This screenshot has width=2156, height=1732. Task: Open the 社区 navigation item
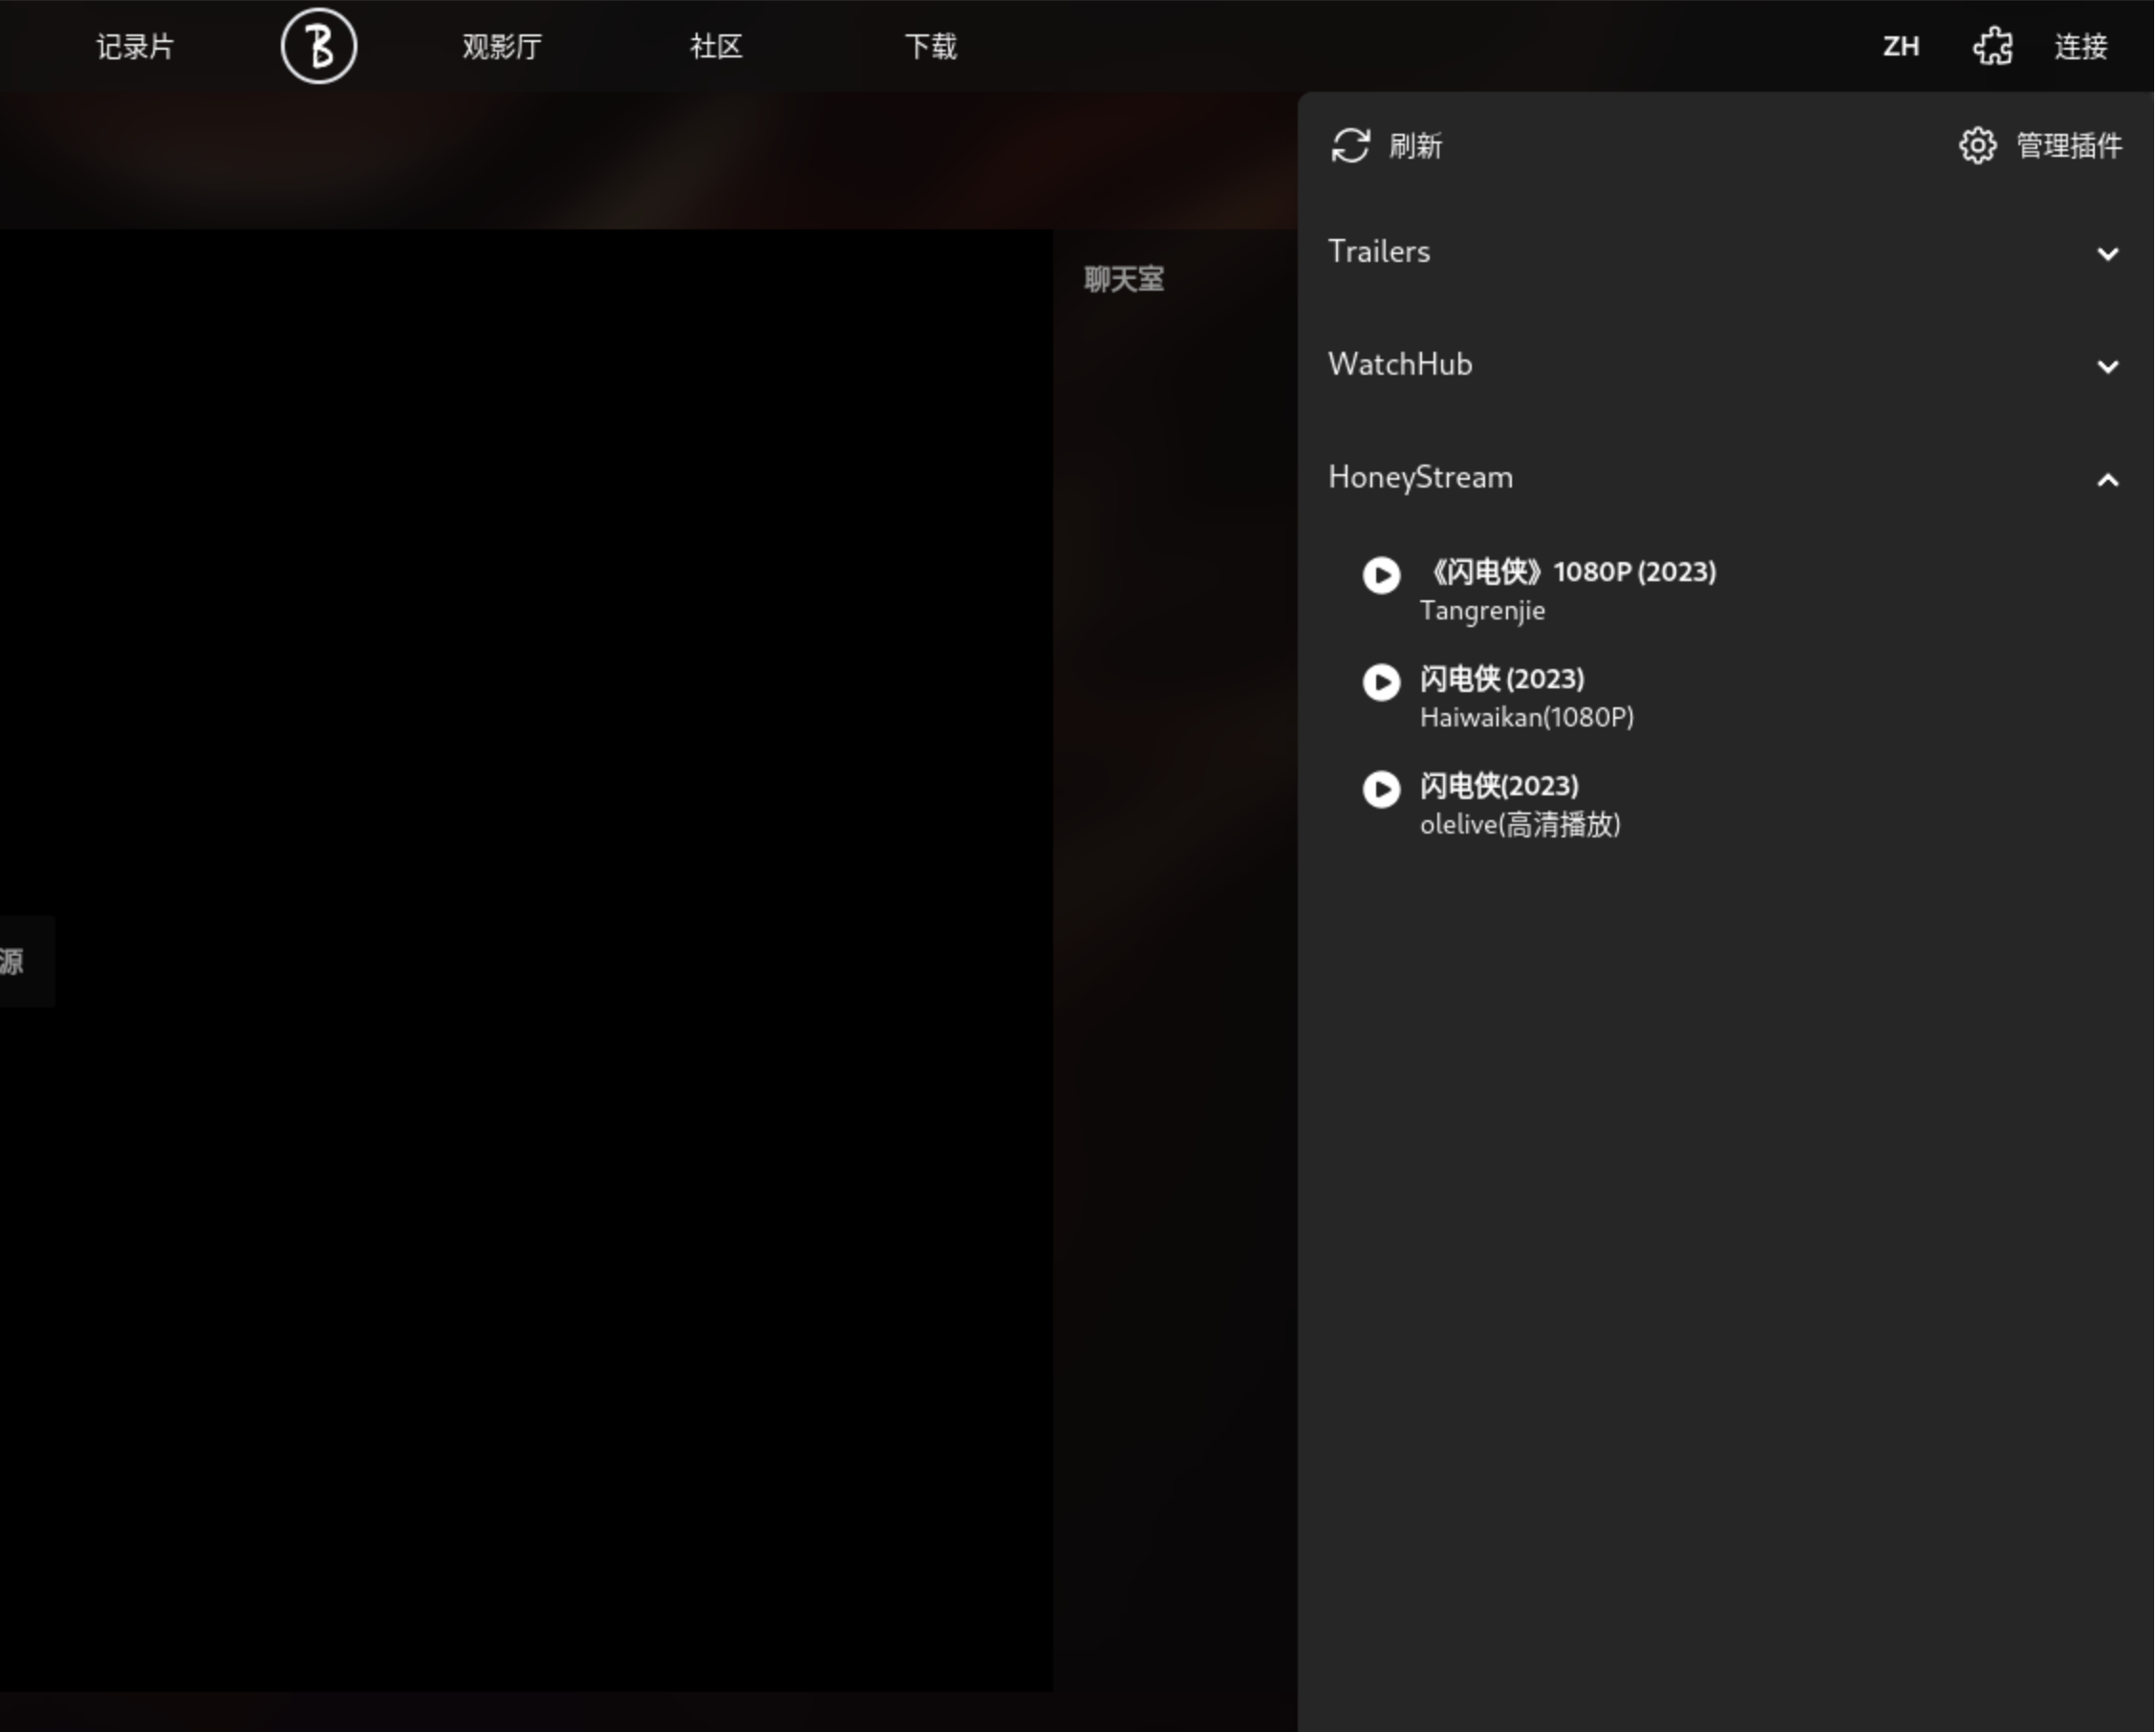coord(716,47)
